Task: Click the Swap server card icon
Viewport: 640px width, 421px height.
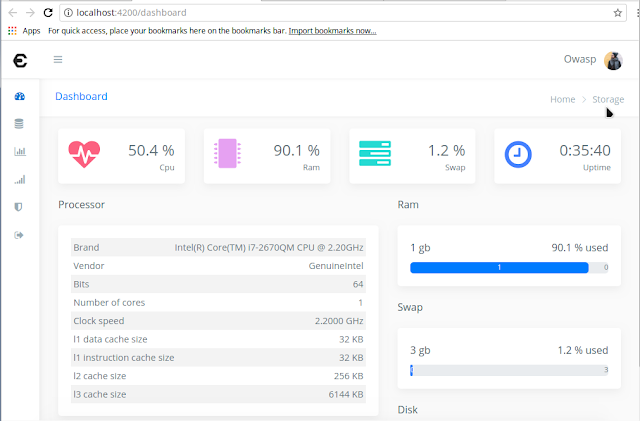Action: (375, 154)
